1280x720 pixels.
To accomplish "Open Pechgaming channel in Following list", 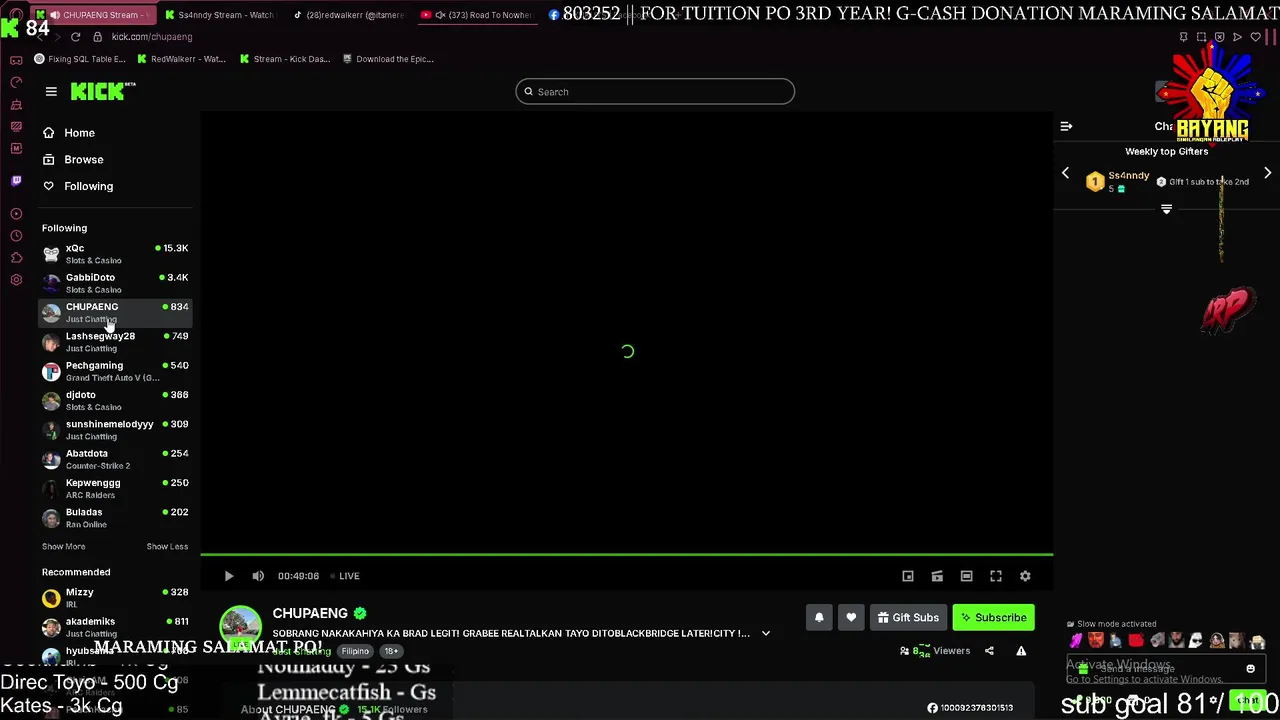I will [115, 371].
